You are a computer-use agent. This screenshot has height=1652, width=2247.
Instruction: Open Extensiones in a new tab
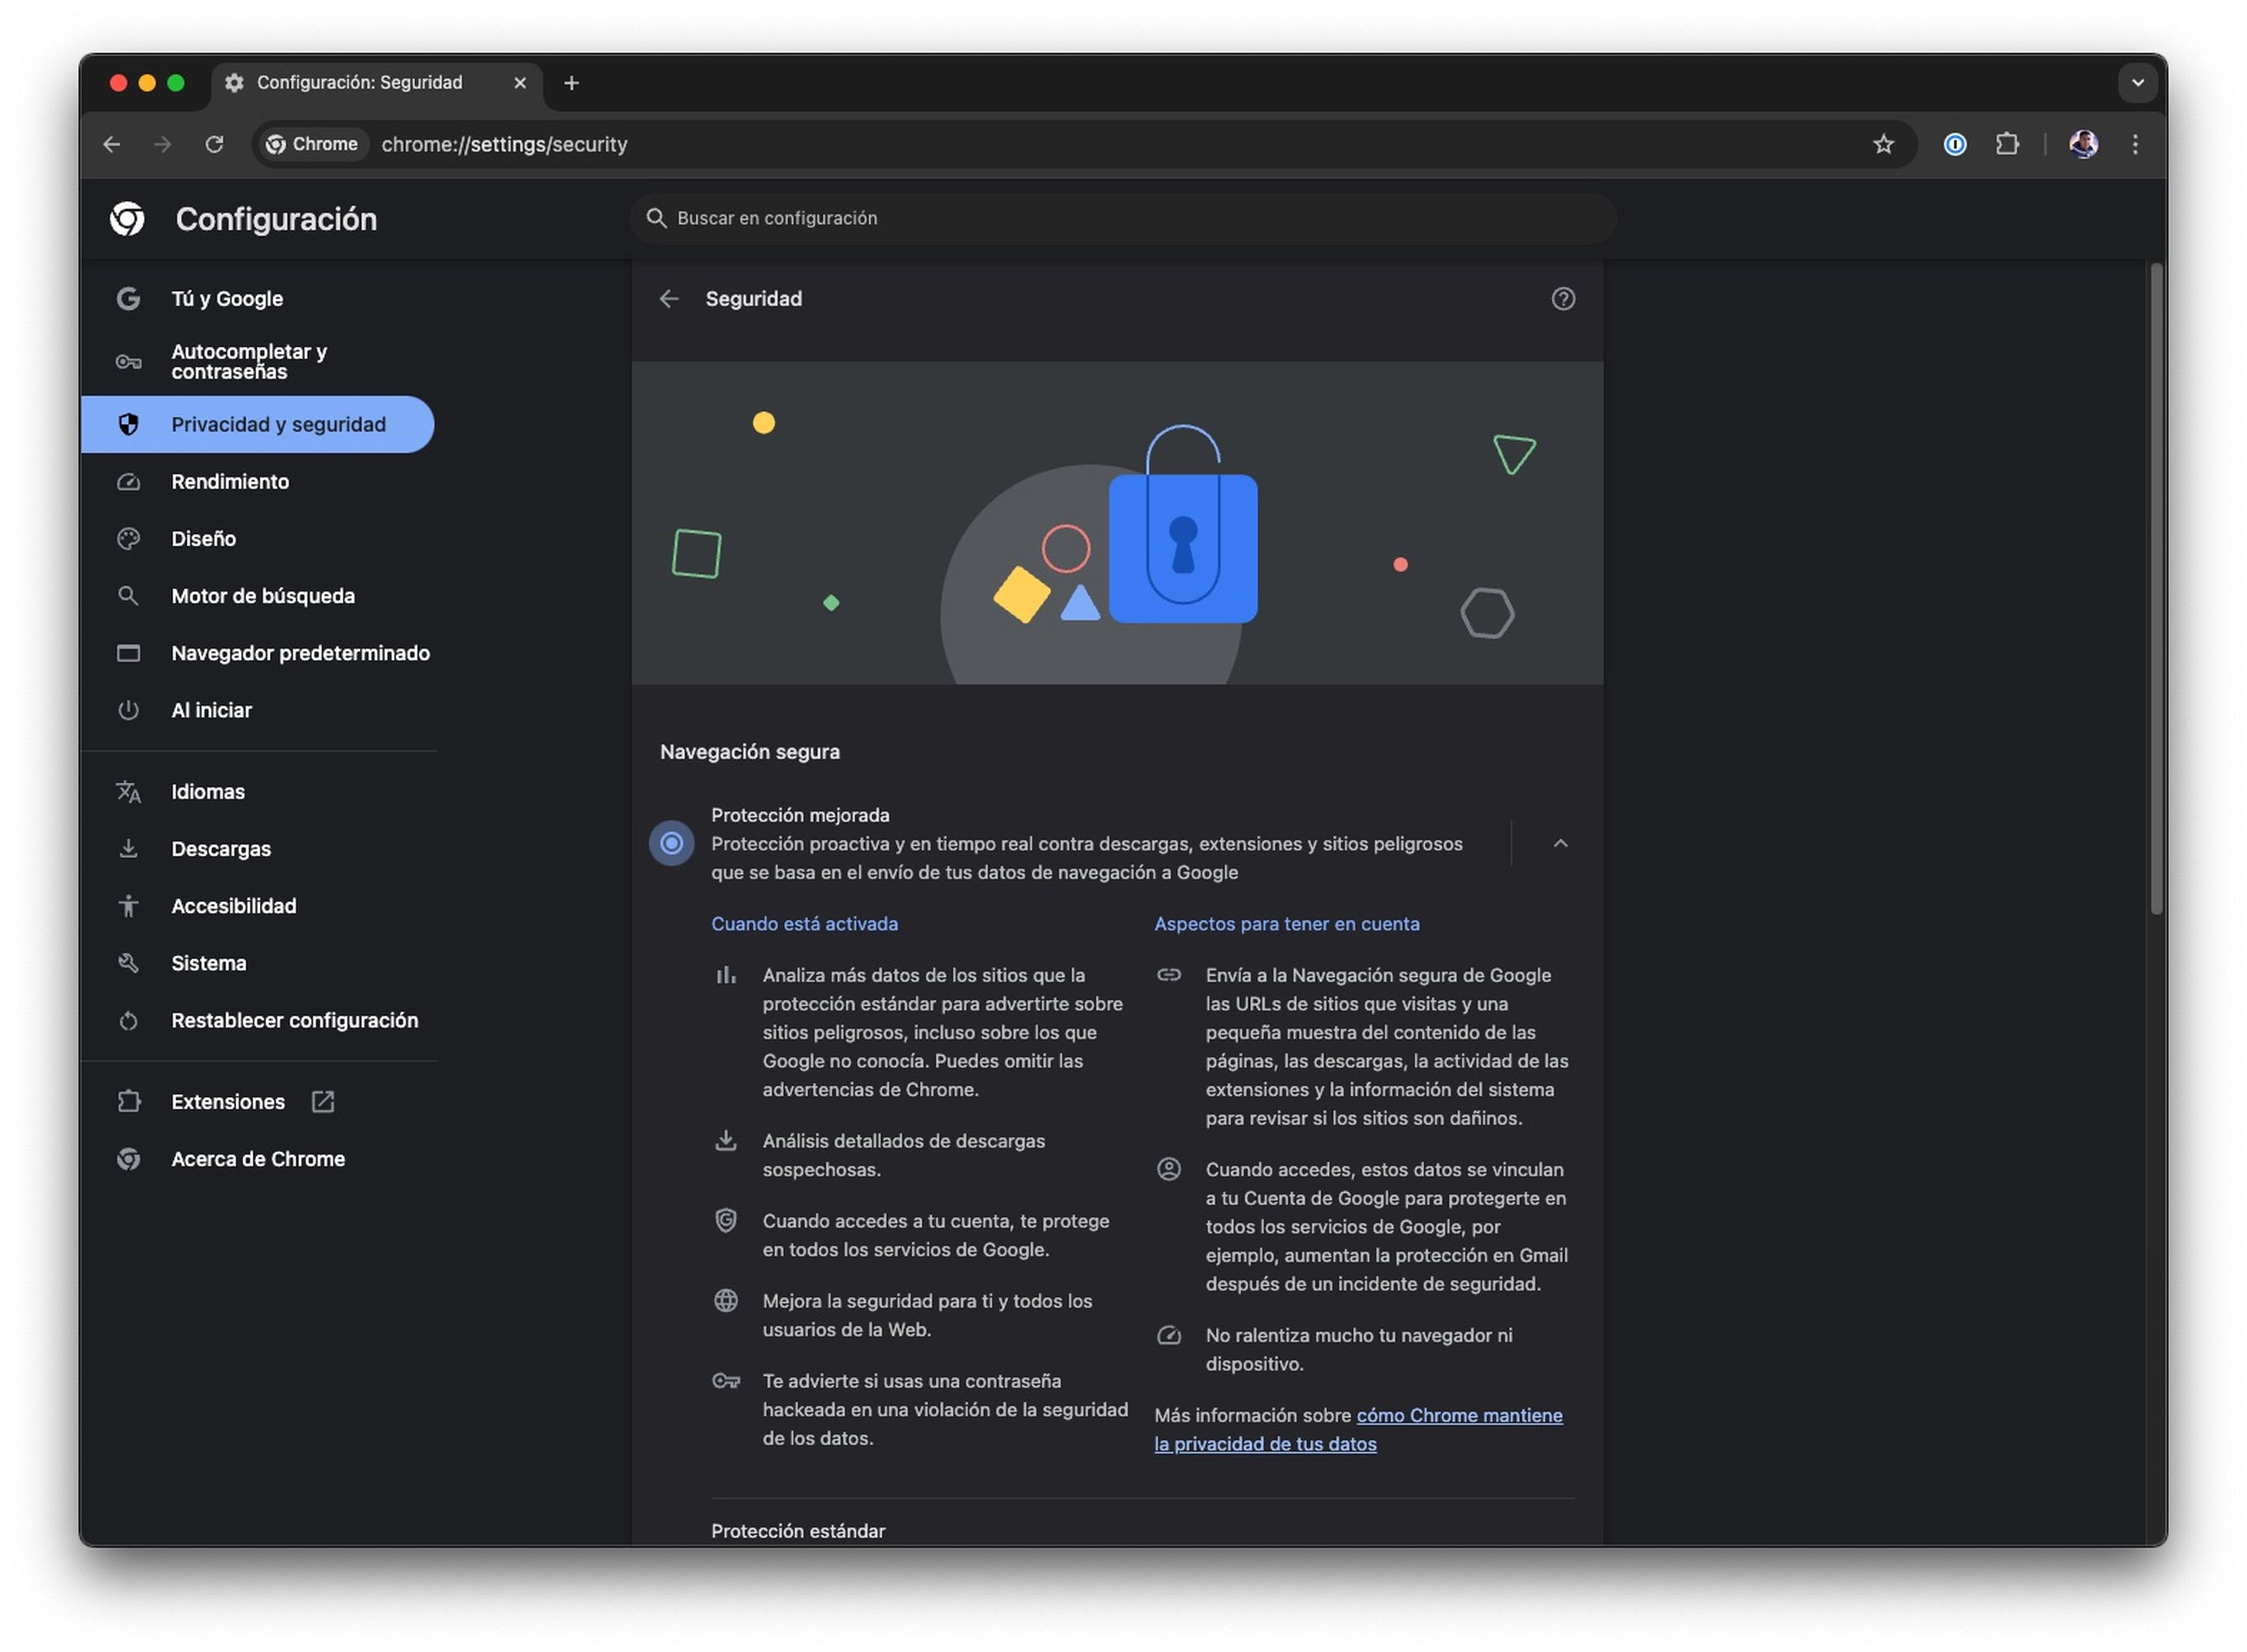(228, 1101)
